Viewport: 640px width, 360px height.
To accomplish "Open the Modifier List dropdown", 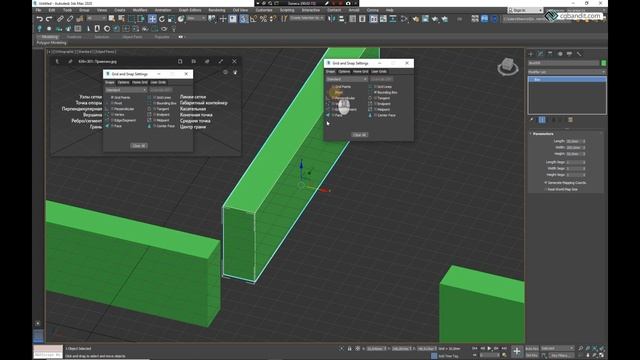I will click(x=567, y=72).
